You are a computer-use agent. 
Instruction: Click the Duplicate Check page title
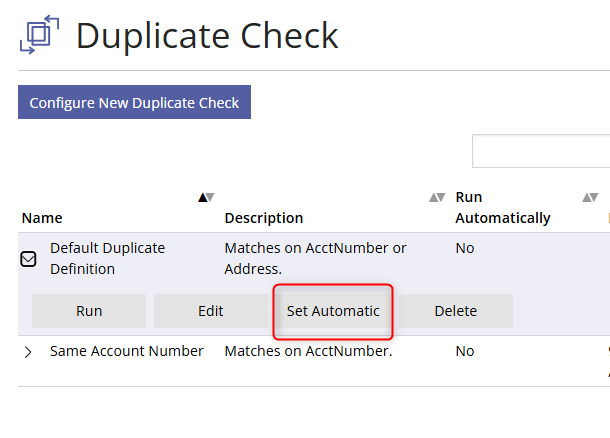tap(207, 36)
